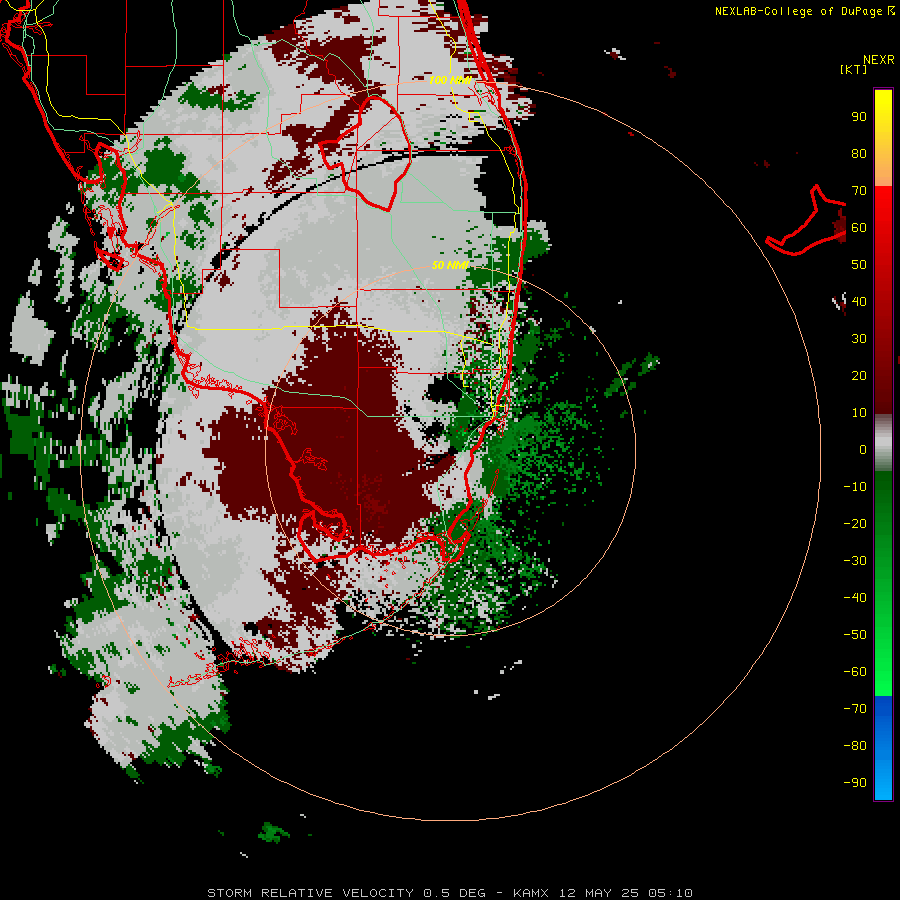Viewport: 900px width, 900px height.
Task: Click the -10 value on velocity scale
Action: click(x=855, y=487)
